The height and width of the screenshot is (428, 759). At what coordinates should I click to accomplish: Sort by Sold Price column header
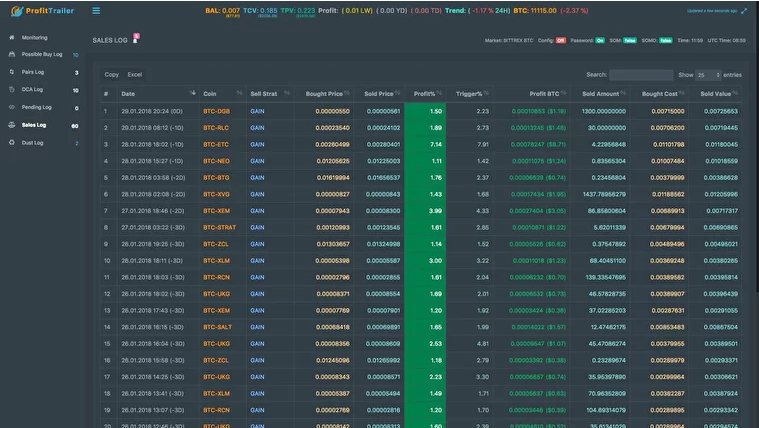[379, 94]
